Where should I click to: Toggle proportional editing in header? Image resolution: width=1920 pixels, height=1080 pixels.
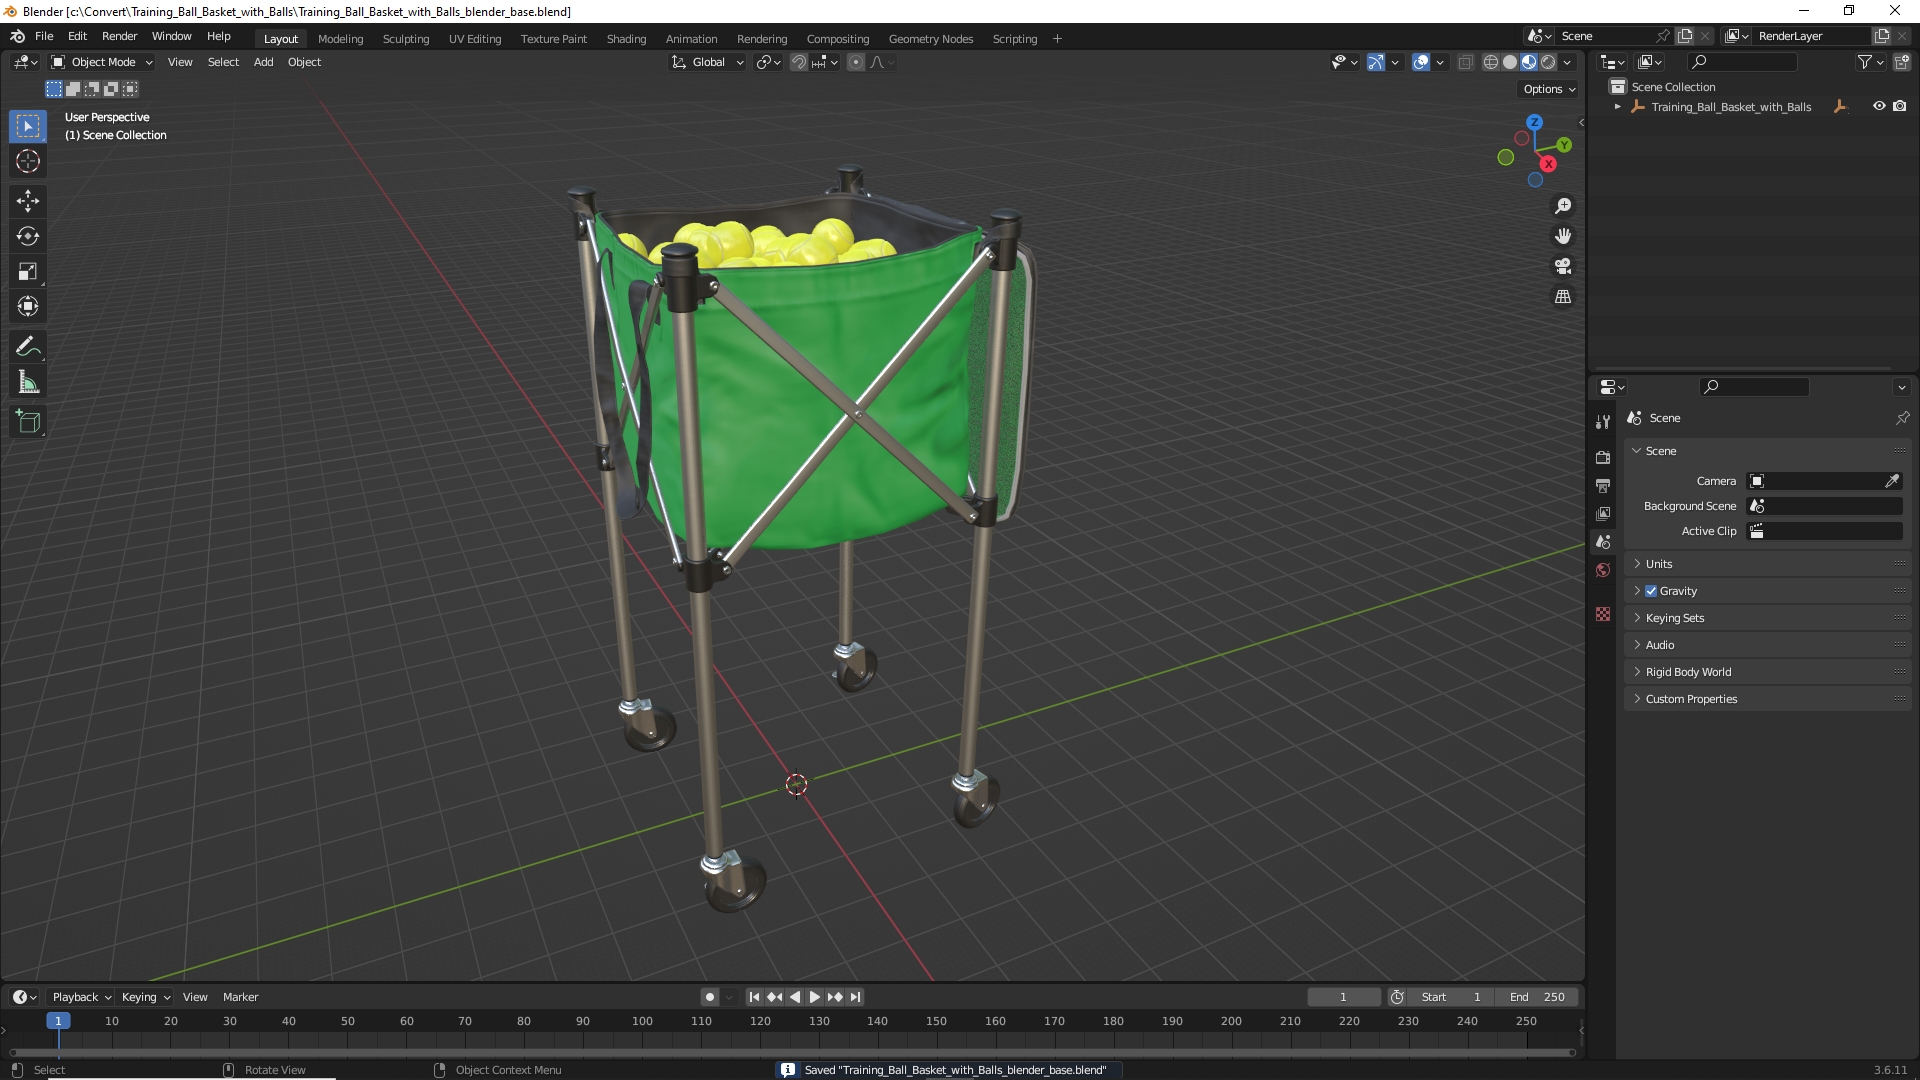click(856, 62)
